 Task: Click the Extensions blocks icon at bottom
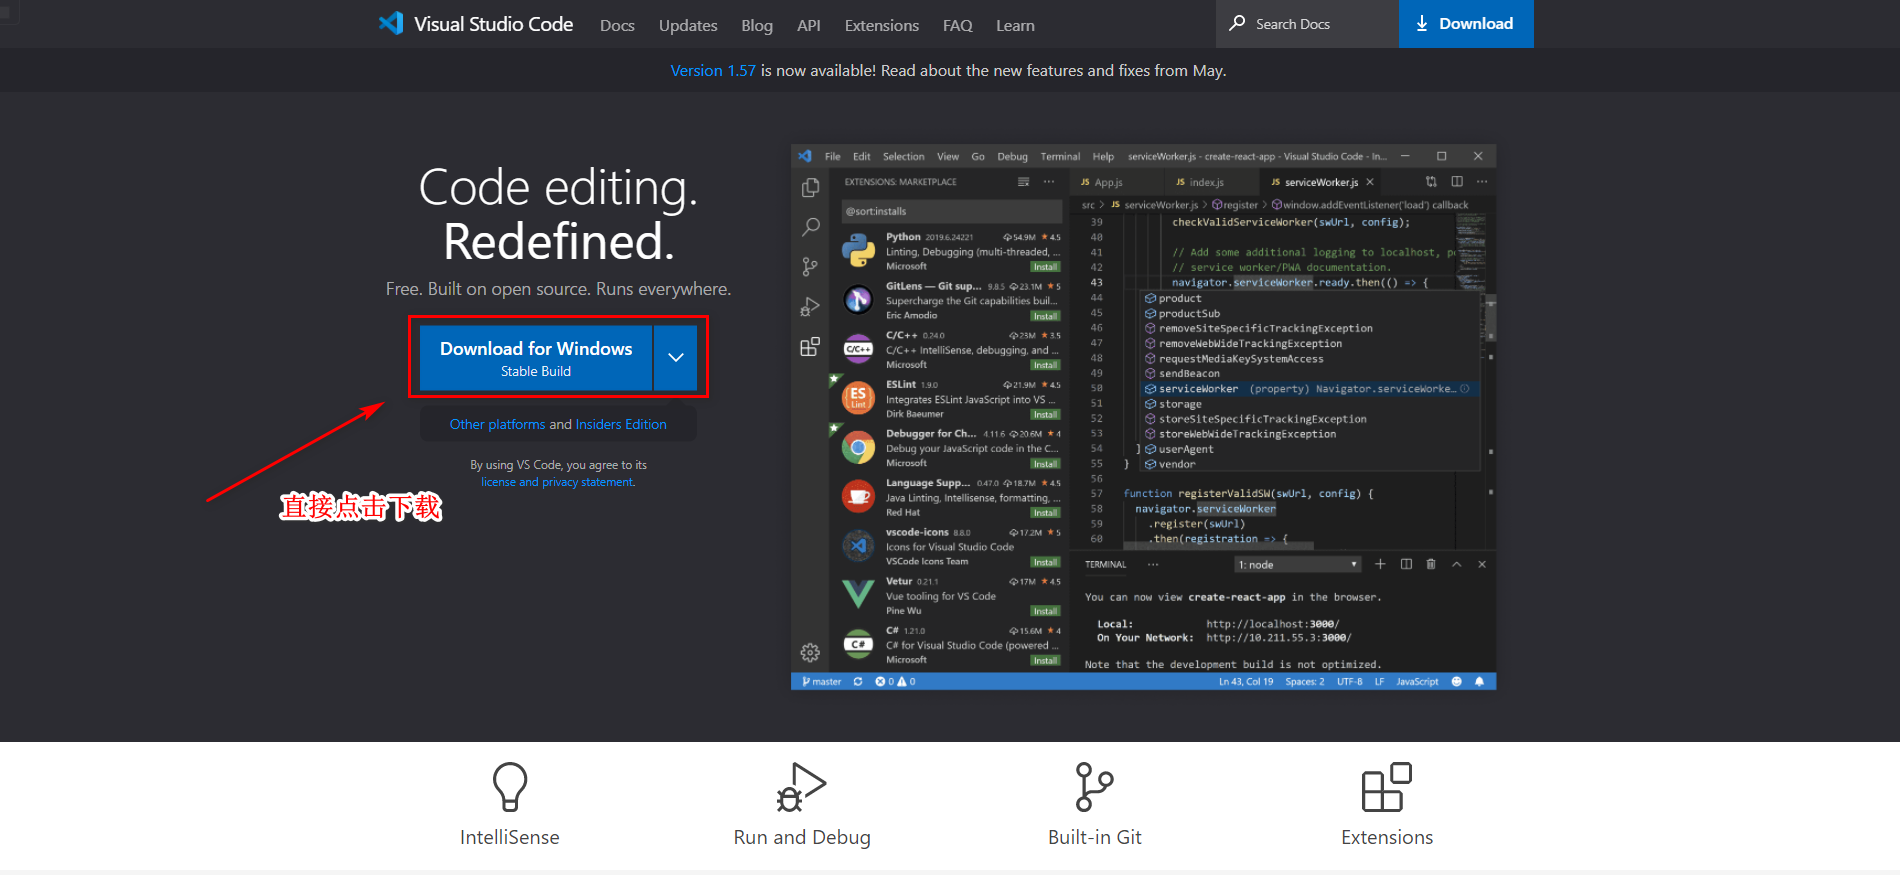point(1387,787)
